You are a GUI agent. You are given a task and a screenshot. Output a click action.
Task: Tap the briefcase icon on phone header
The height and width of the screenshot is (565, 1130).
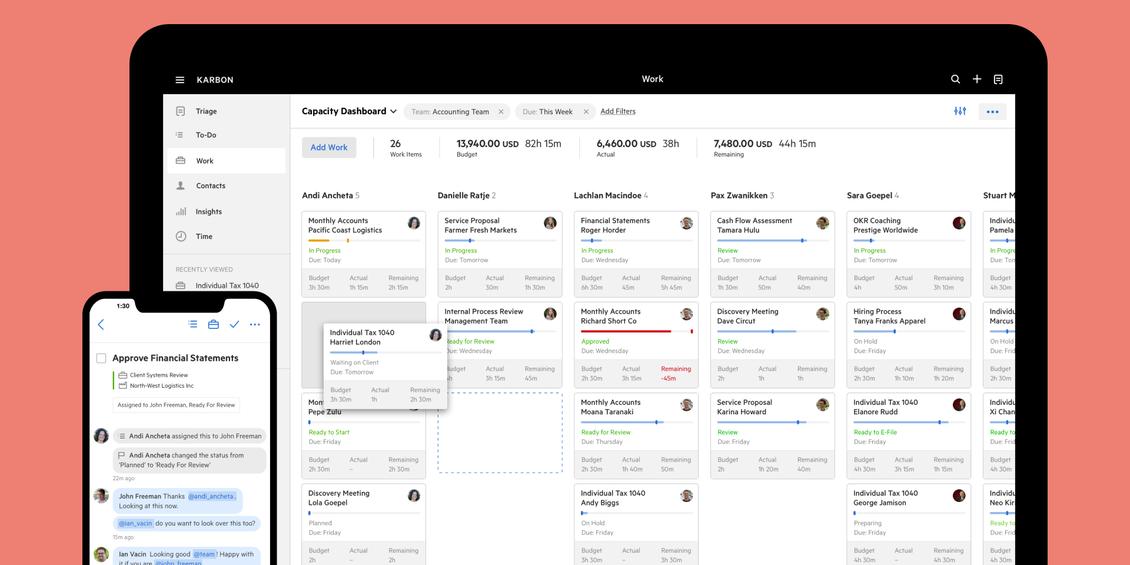[x=213, y=324]
